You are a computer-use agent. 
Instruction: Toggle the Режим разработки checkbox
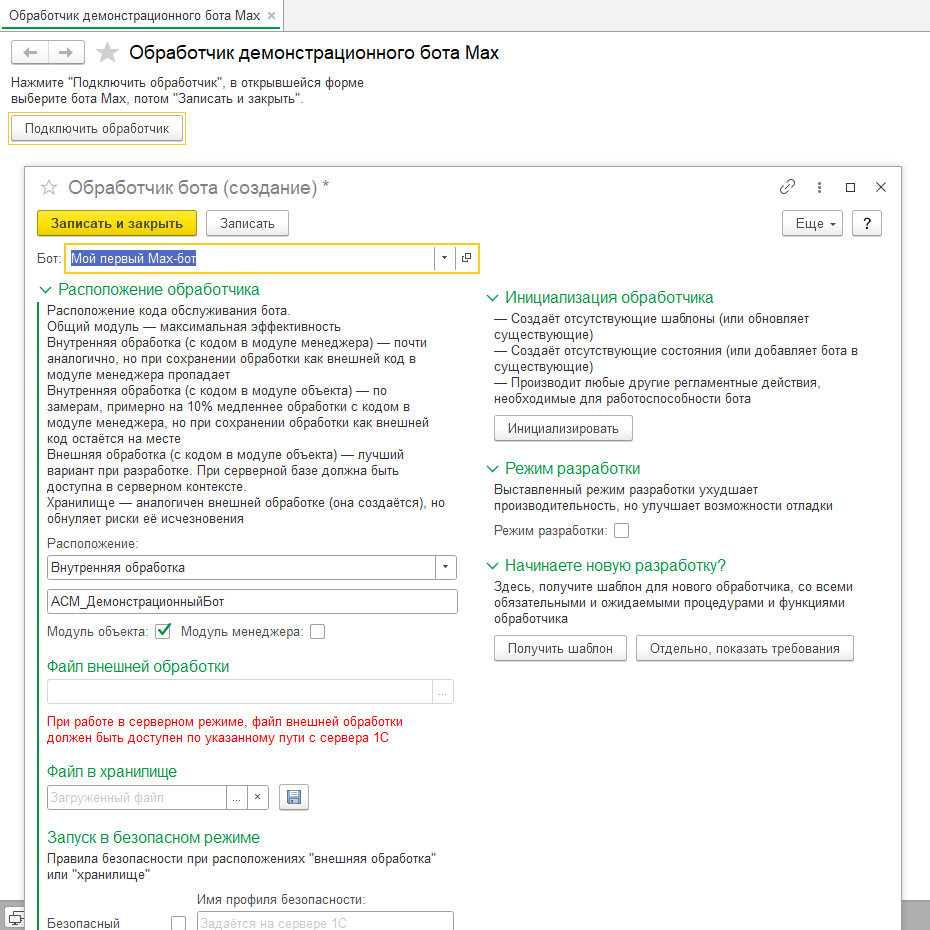pyautogui.click(x=621, y=530)
